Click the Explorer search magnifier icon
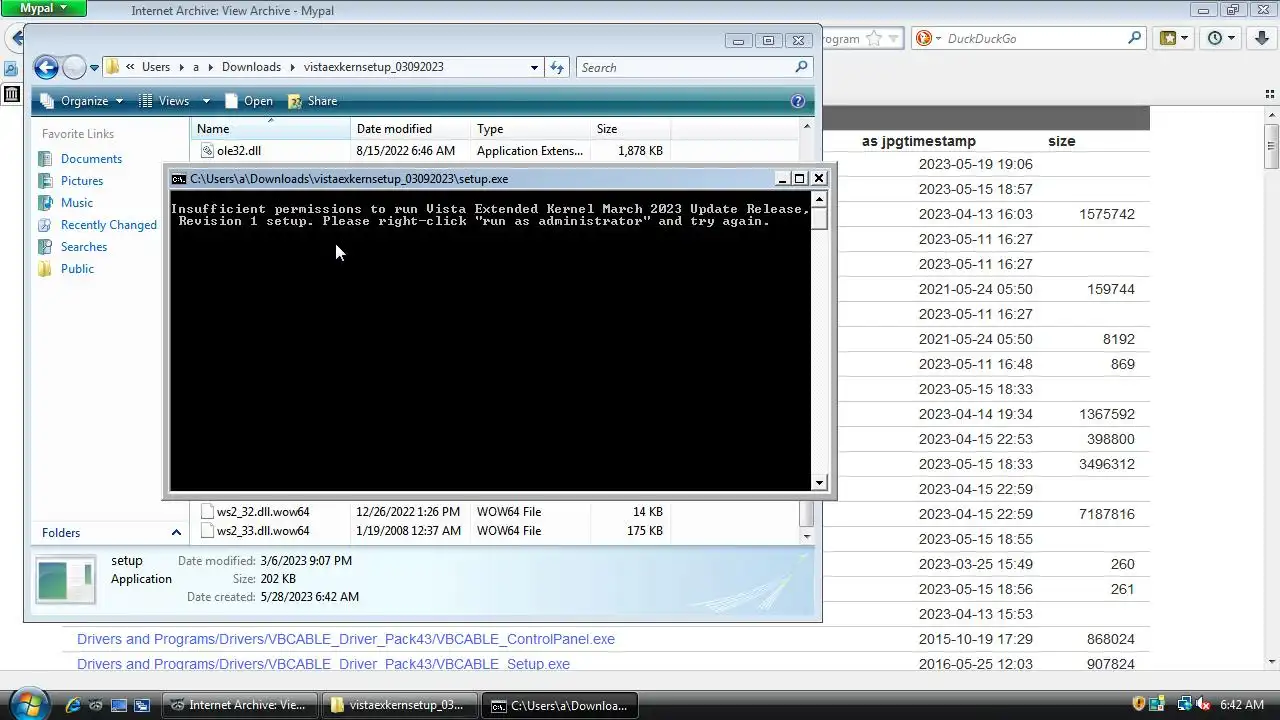This screenshot has width=1280, height=720. point(801,67)
